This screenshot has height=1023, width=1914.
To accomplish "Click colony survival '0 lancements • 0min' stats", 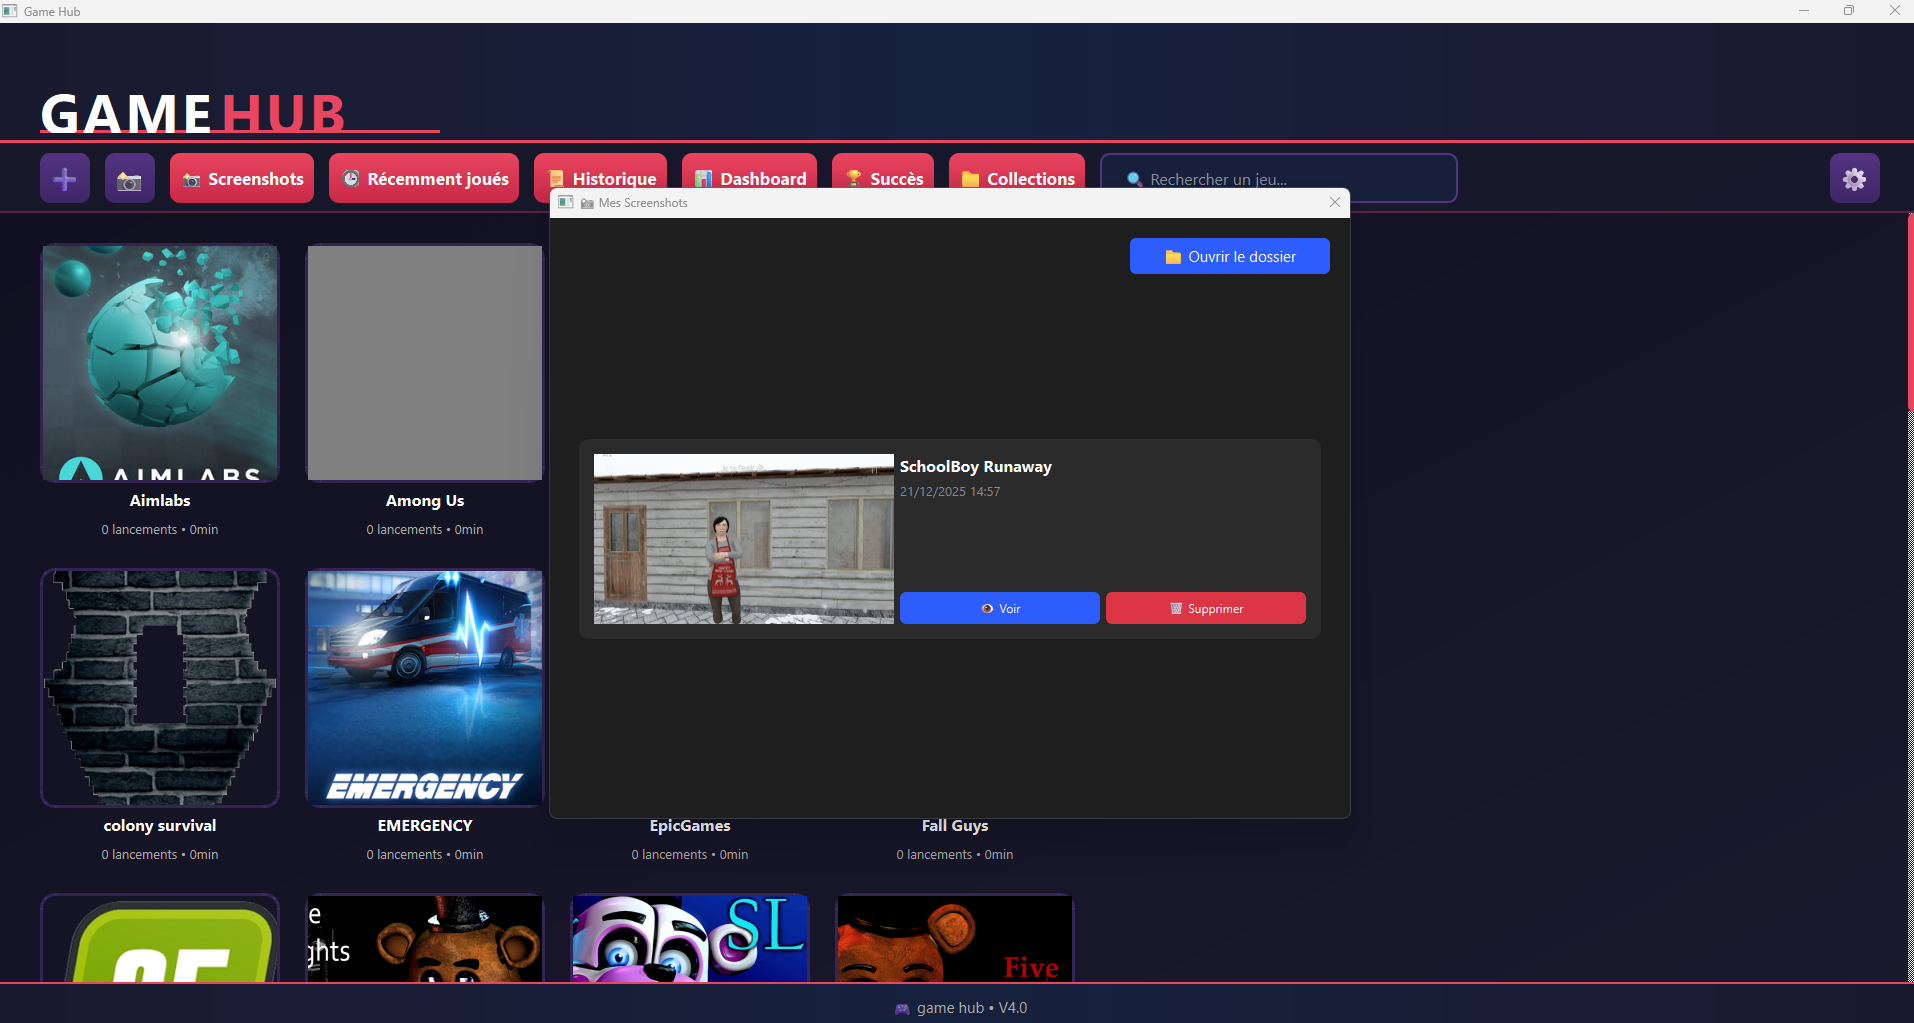I will (x=160, y=854).
